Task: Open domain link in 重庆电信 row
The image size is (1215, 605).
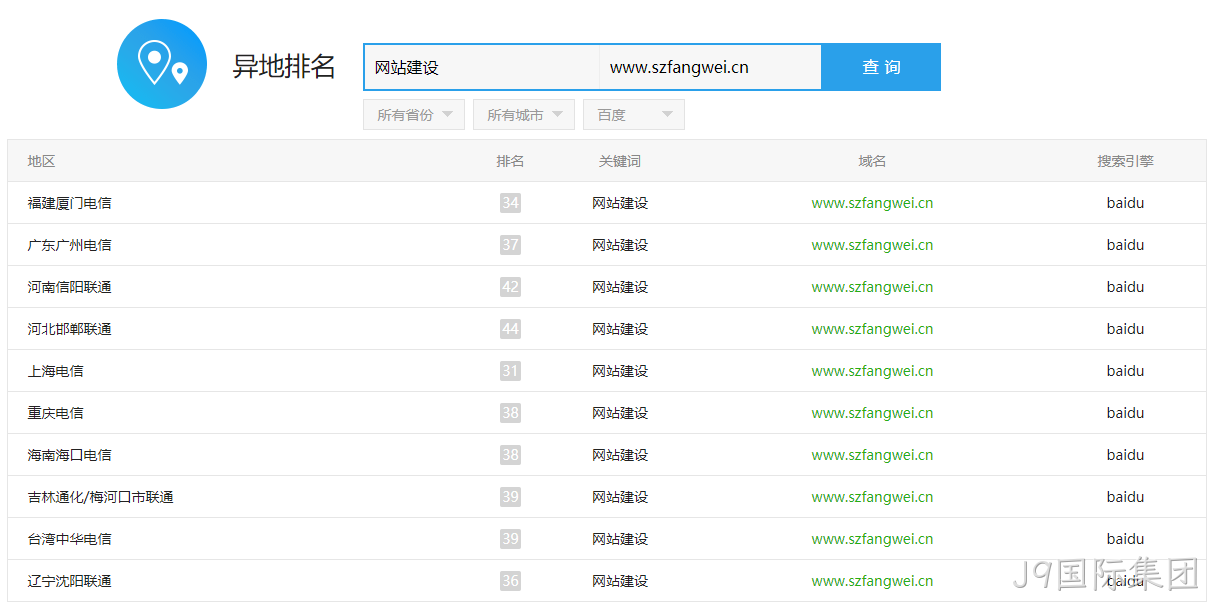Action: [872, 413]
